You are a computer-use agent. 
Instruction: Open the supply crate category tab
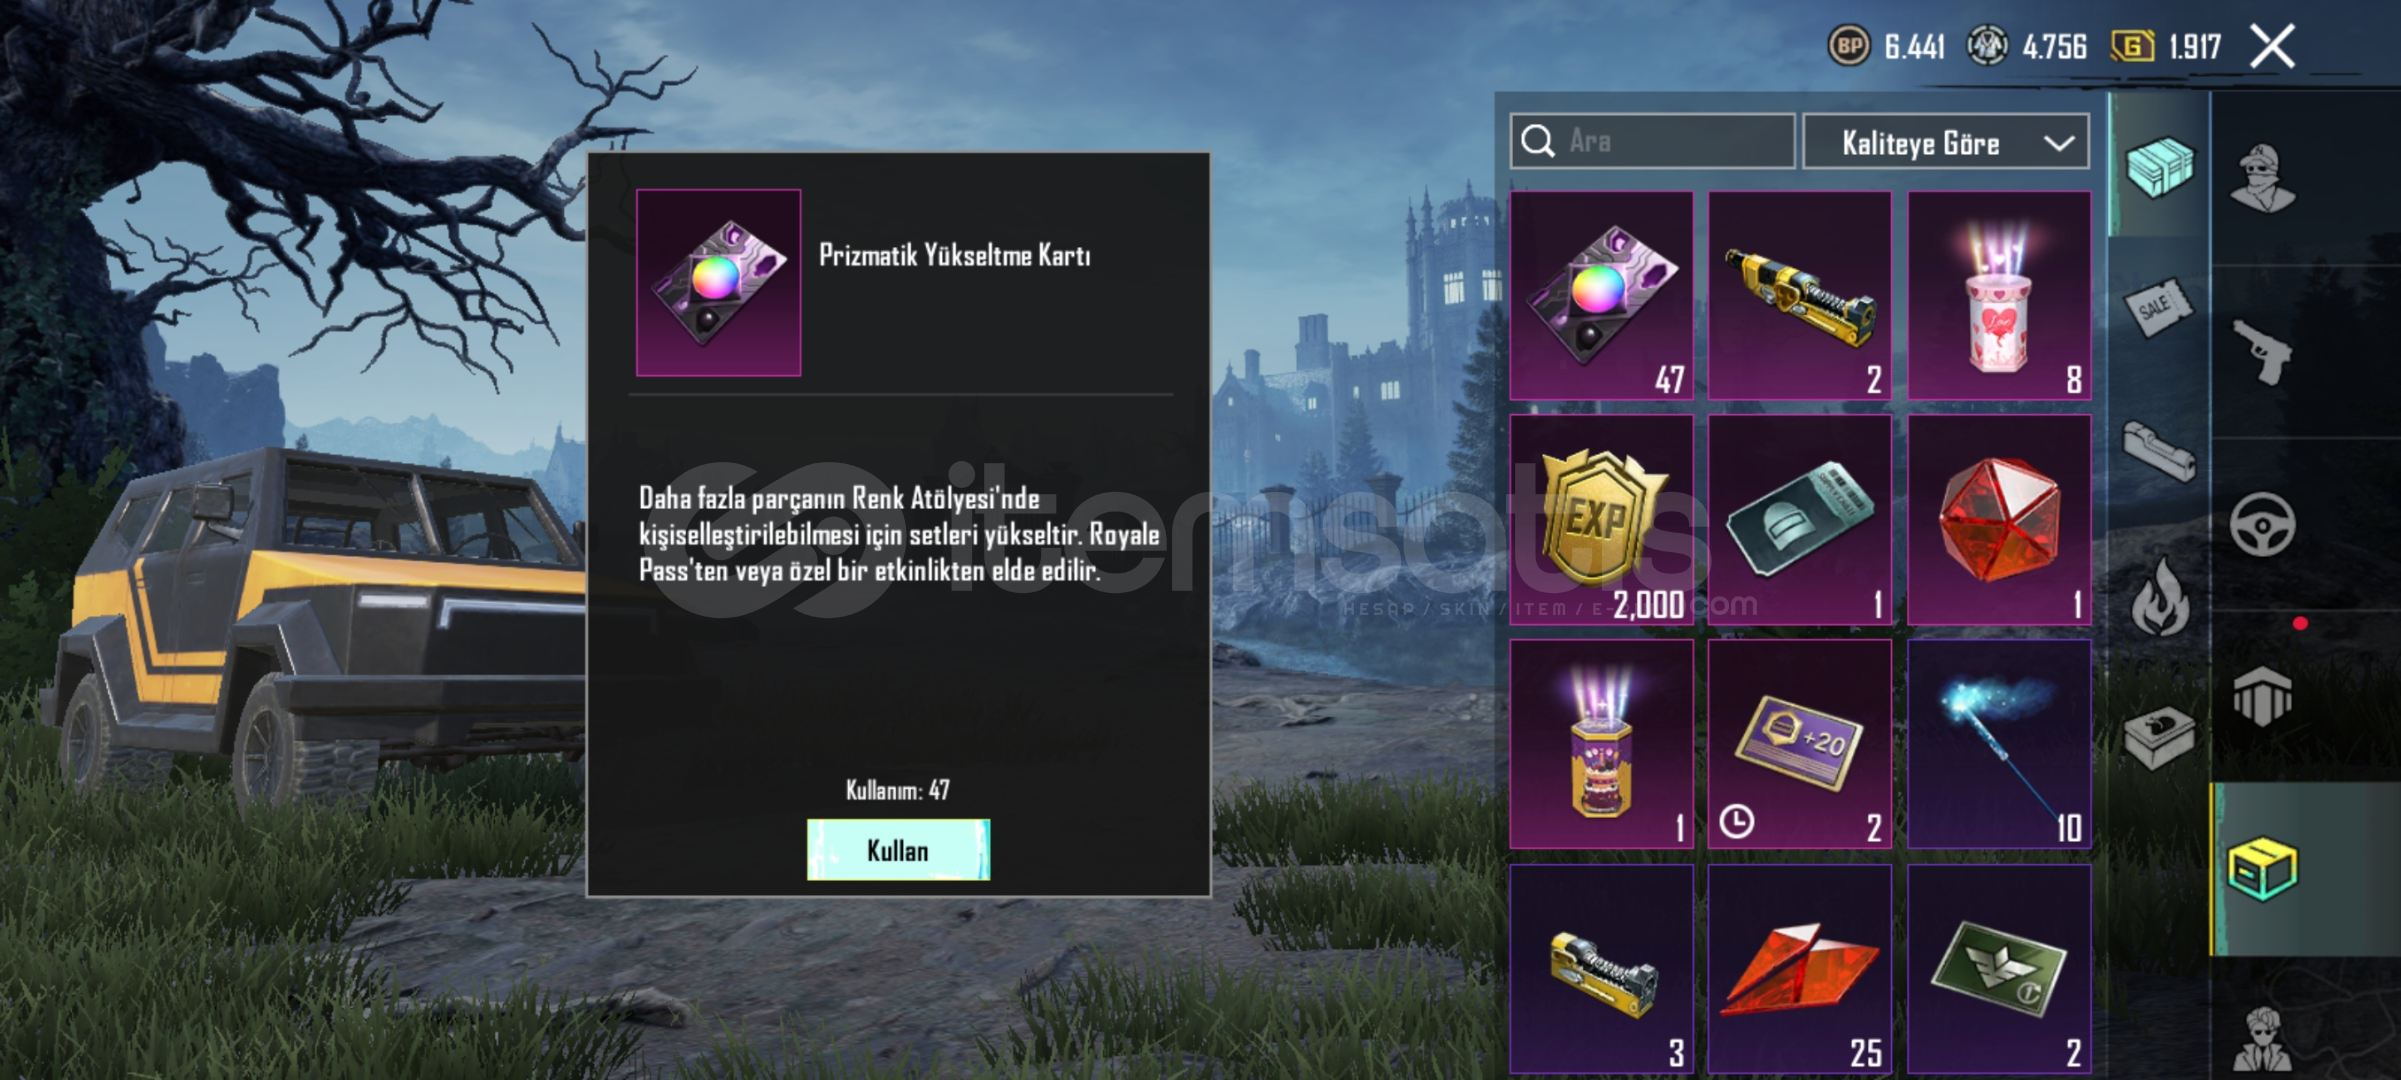click(x=2159, y=166)
